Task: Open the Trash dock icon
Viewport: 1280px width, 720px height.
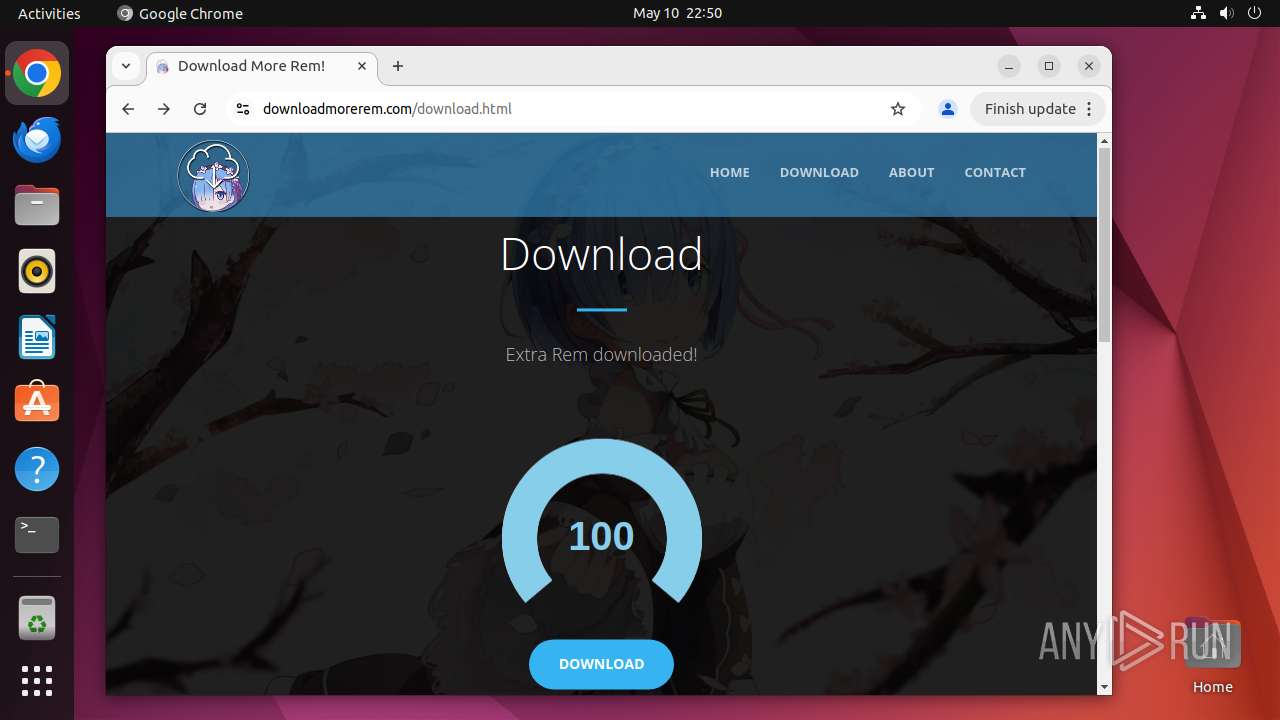Action: tap(37, 618)
